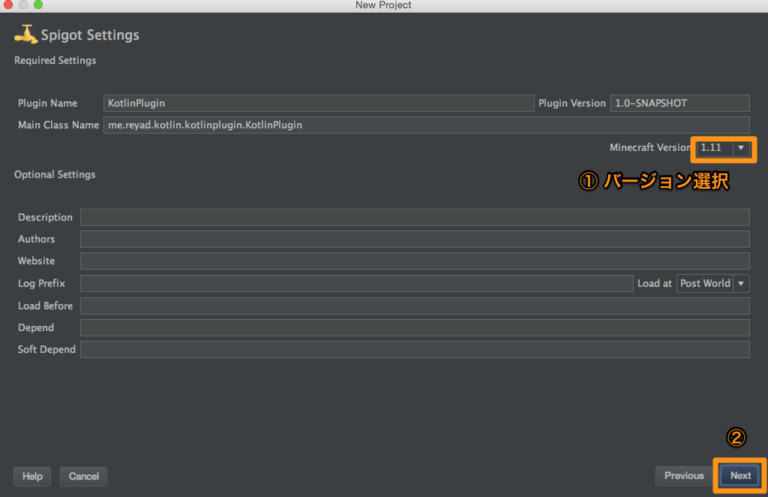Focus the Plugin Name field

coord(318,103)
